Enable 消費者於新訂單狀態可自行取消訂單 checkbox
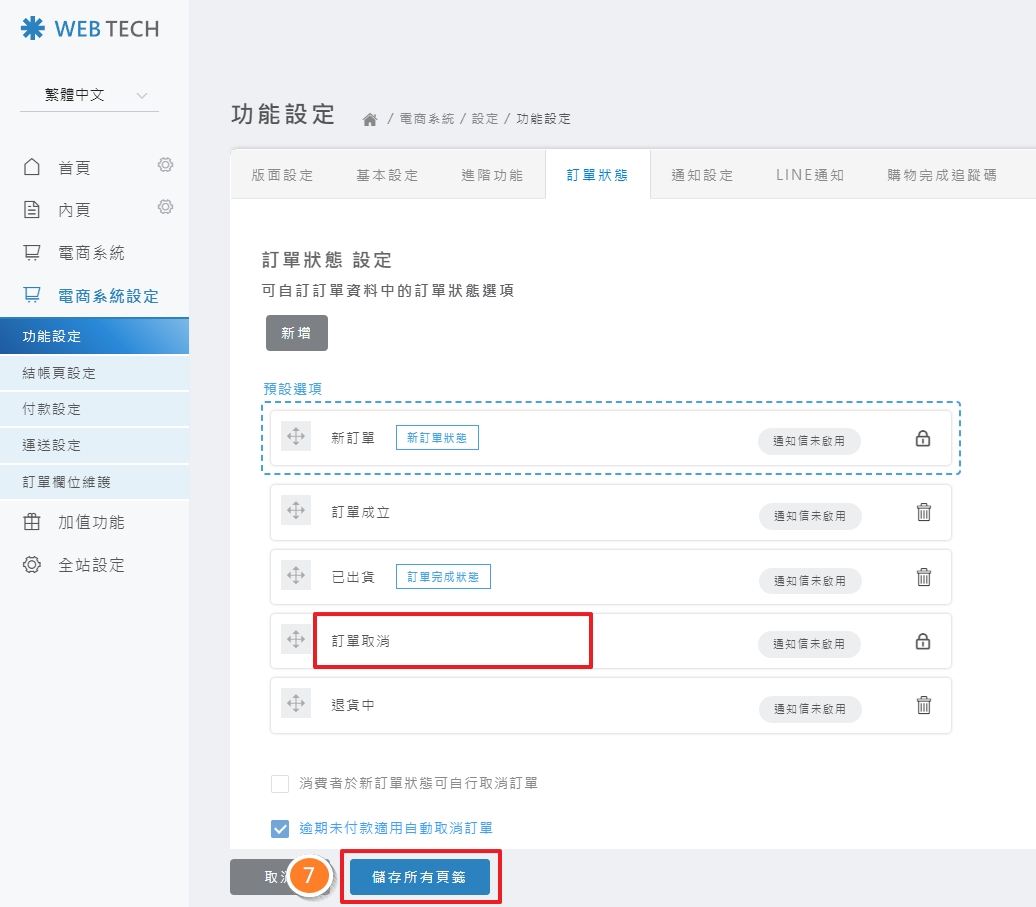1036x907 pixels. pyautogui.click(x=280, y=783)
